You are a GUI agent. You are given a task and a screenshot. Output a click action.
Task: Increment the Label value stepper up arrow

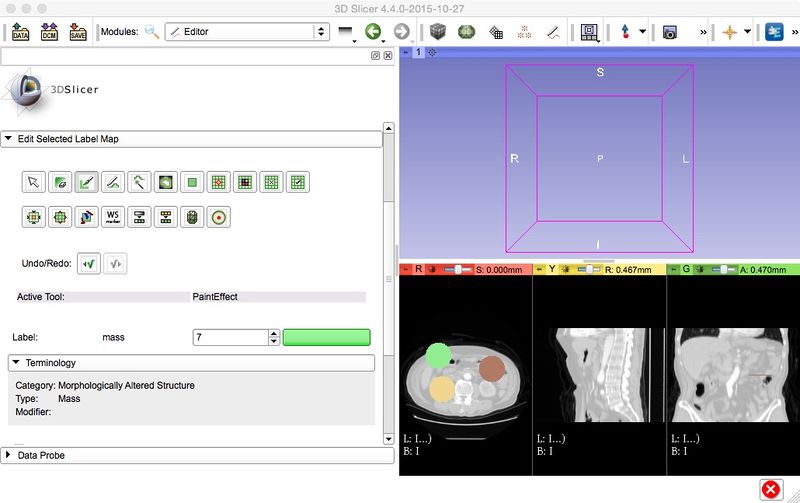(274, 334)
